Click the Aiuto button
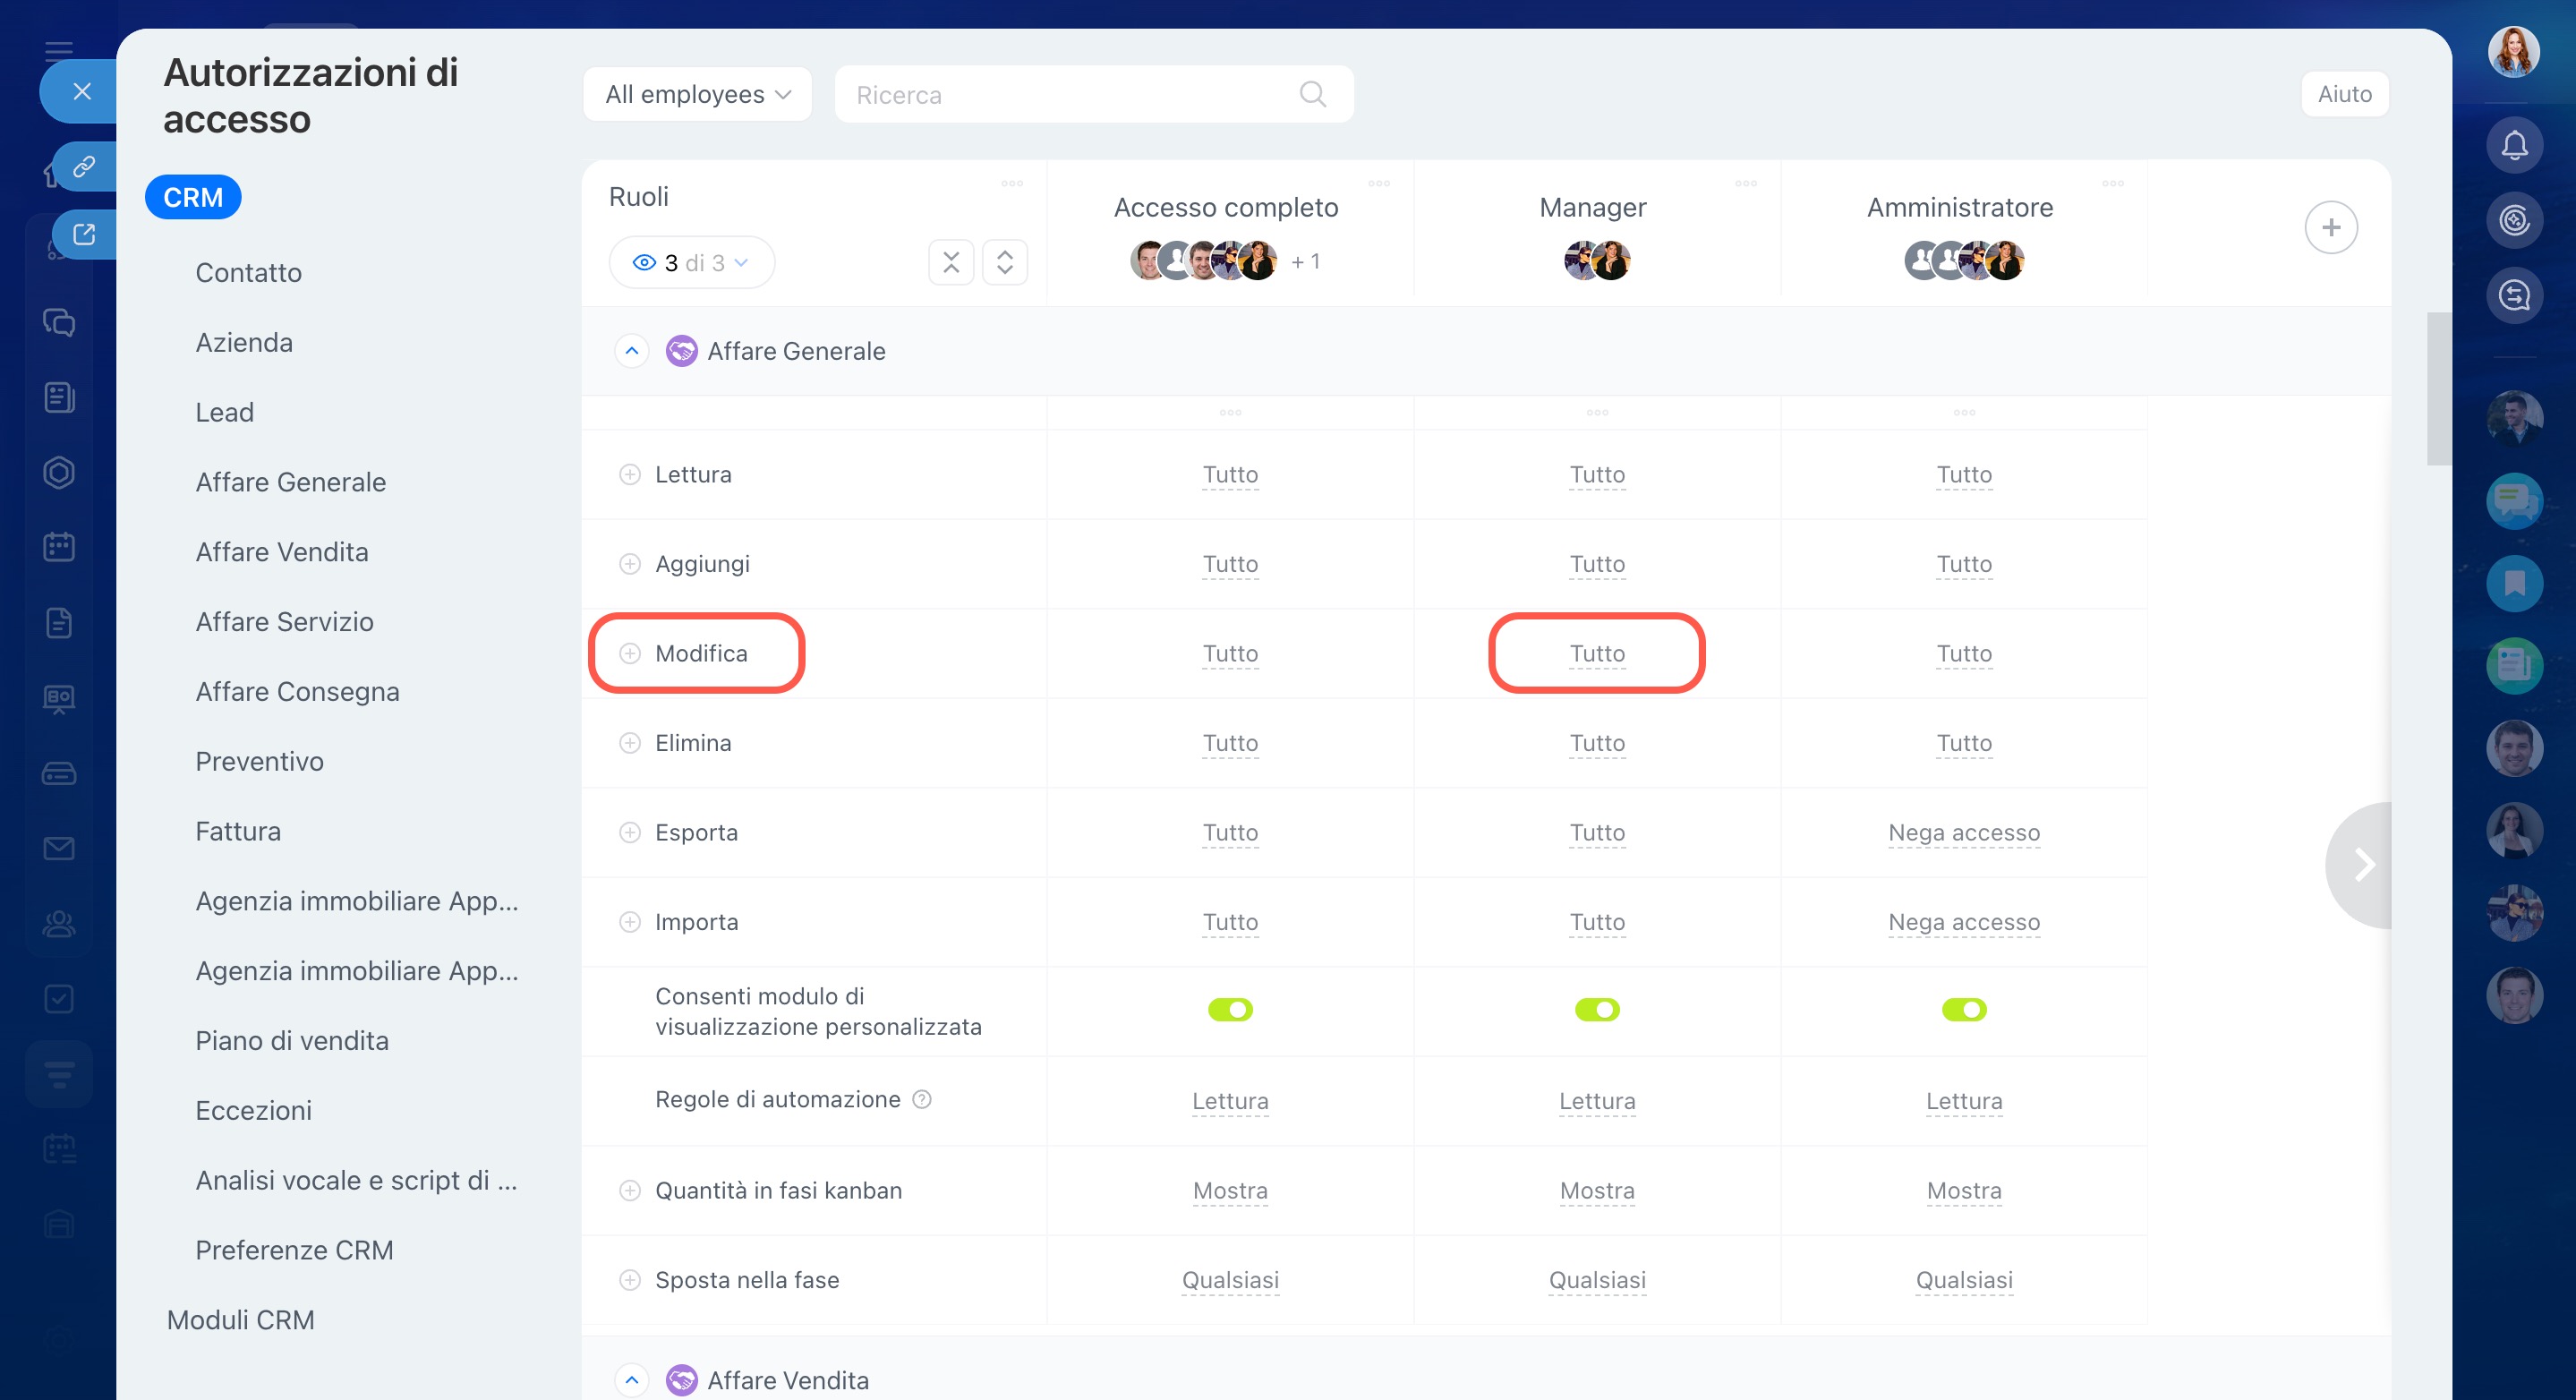This screenshot has height=1400, width=2576. click(x=2344, y=94)
